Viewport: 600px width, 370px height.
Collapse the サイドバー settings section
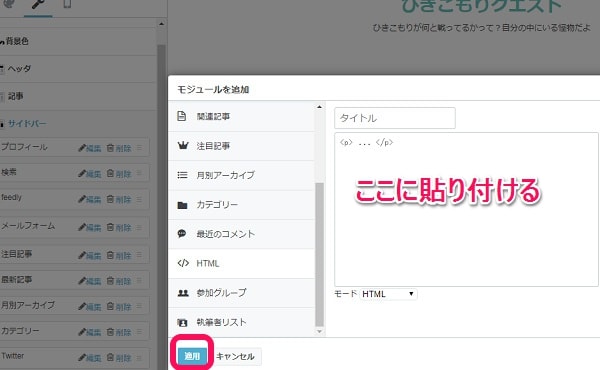[x=78, y=124]
